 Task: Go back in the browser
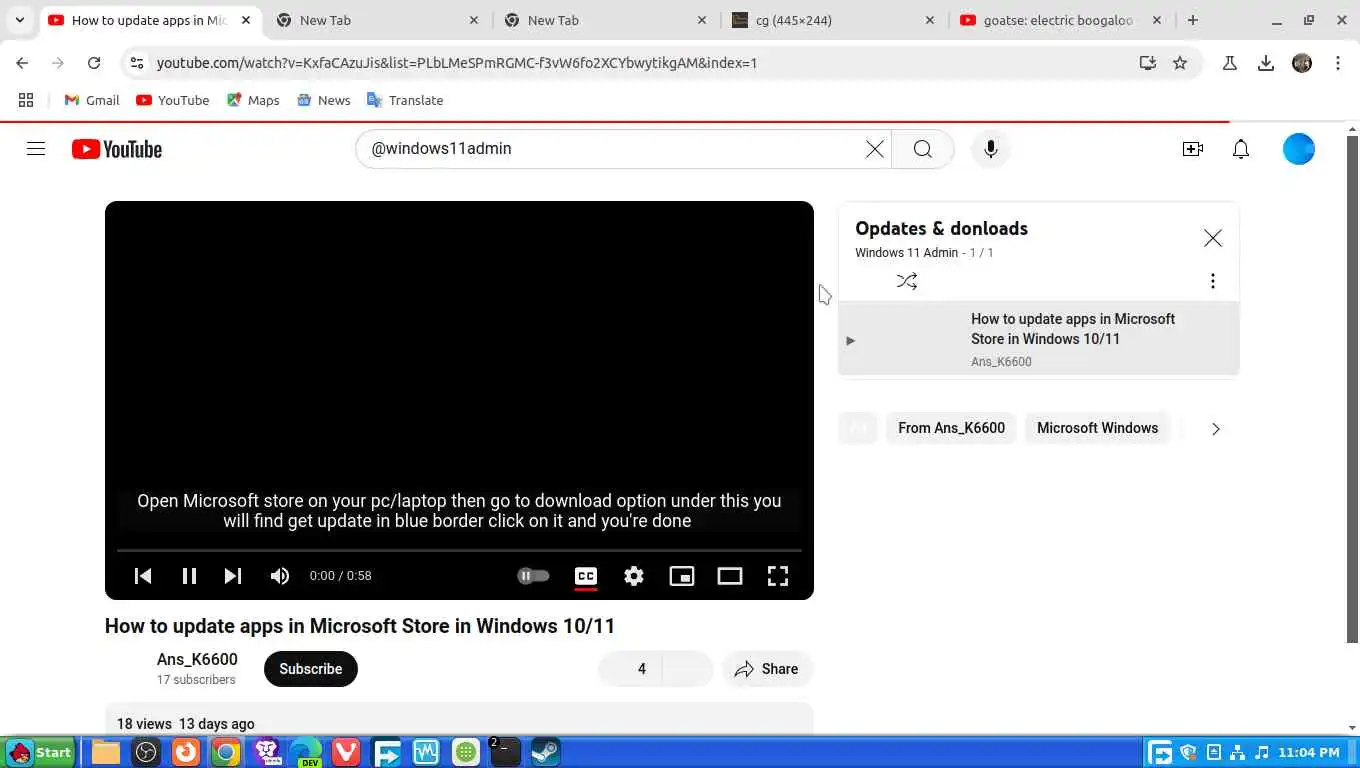pyautogui.click(x=22, y=63)
